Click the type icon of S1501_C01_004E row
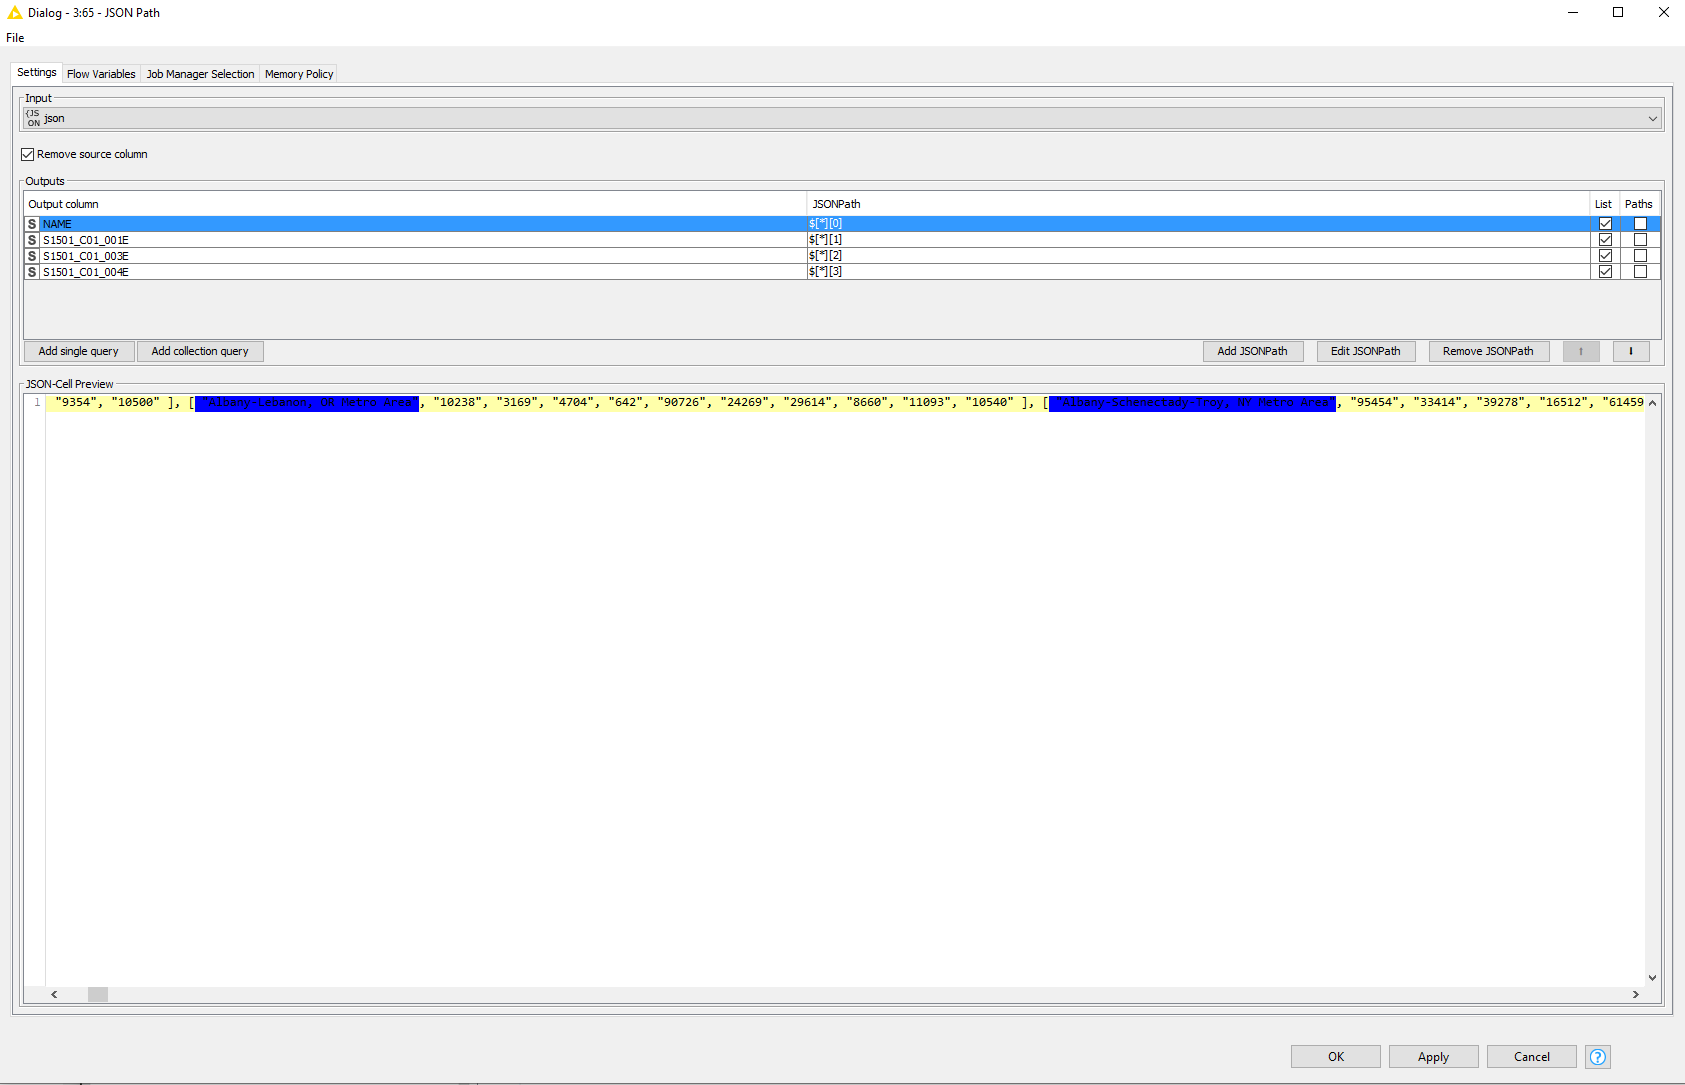Image resolution: width=1685 pixels, height=1085 pixels. (x=32, y=272)
